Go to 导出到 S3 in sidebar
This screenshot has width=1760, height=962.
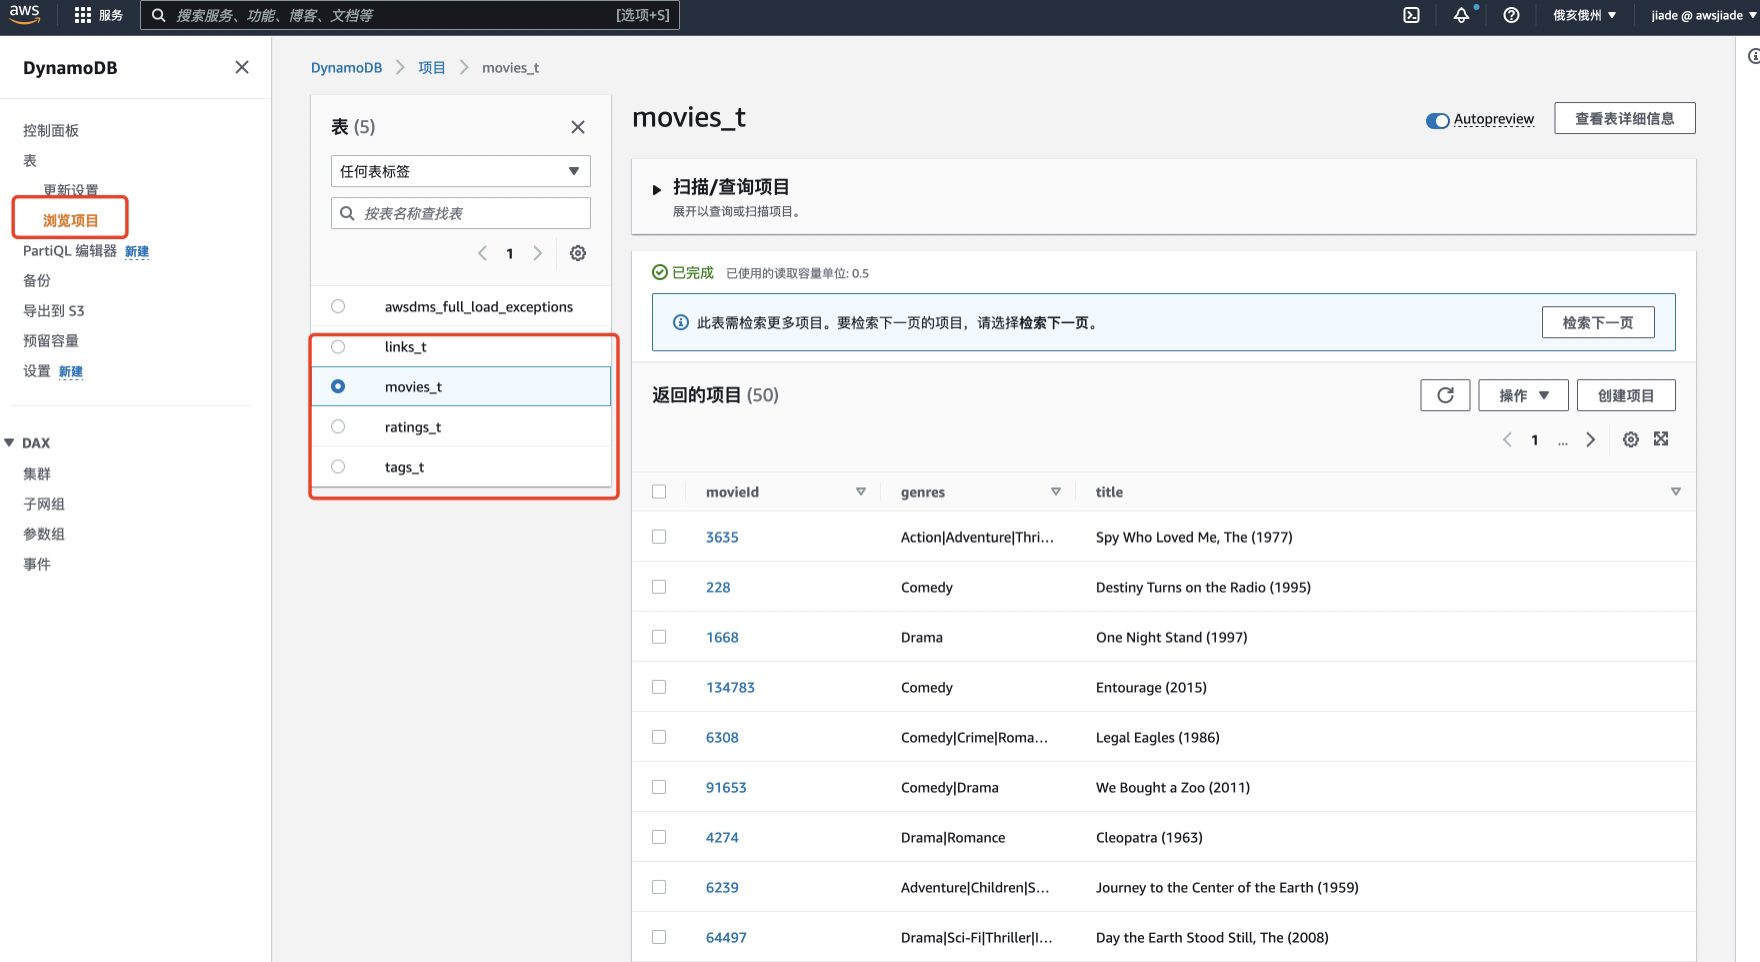point(54,311)
